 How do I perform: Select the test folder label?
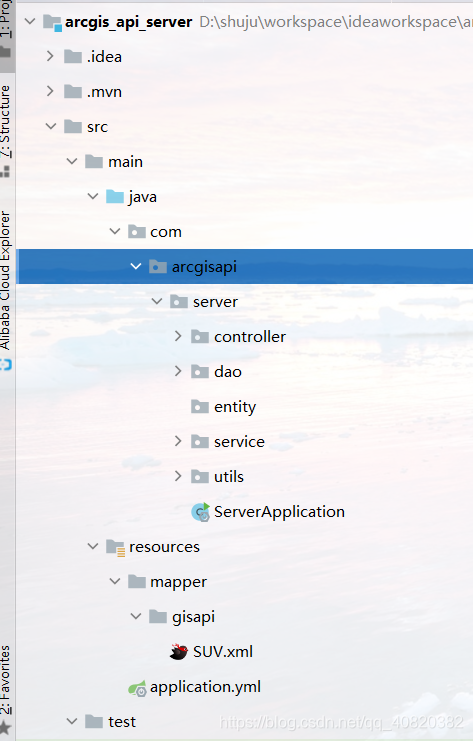tap(122, 722)
